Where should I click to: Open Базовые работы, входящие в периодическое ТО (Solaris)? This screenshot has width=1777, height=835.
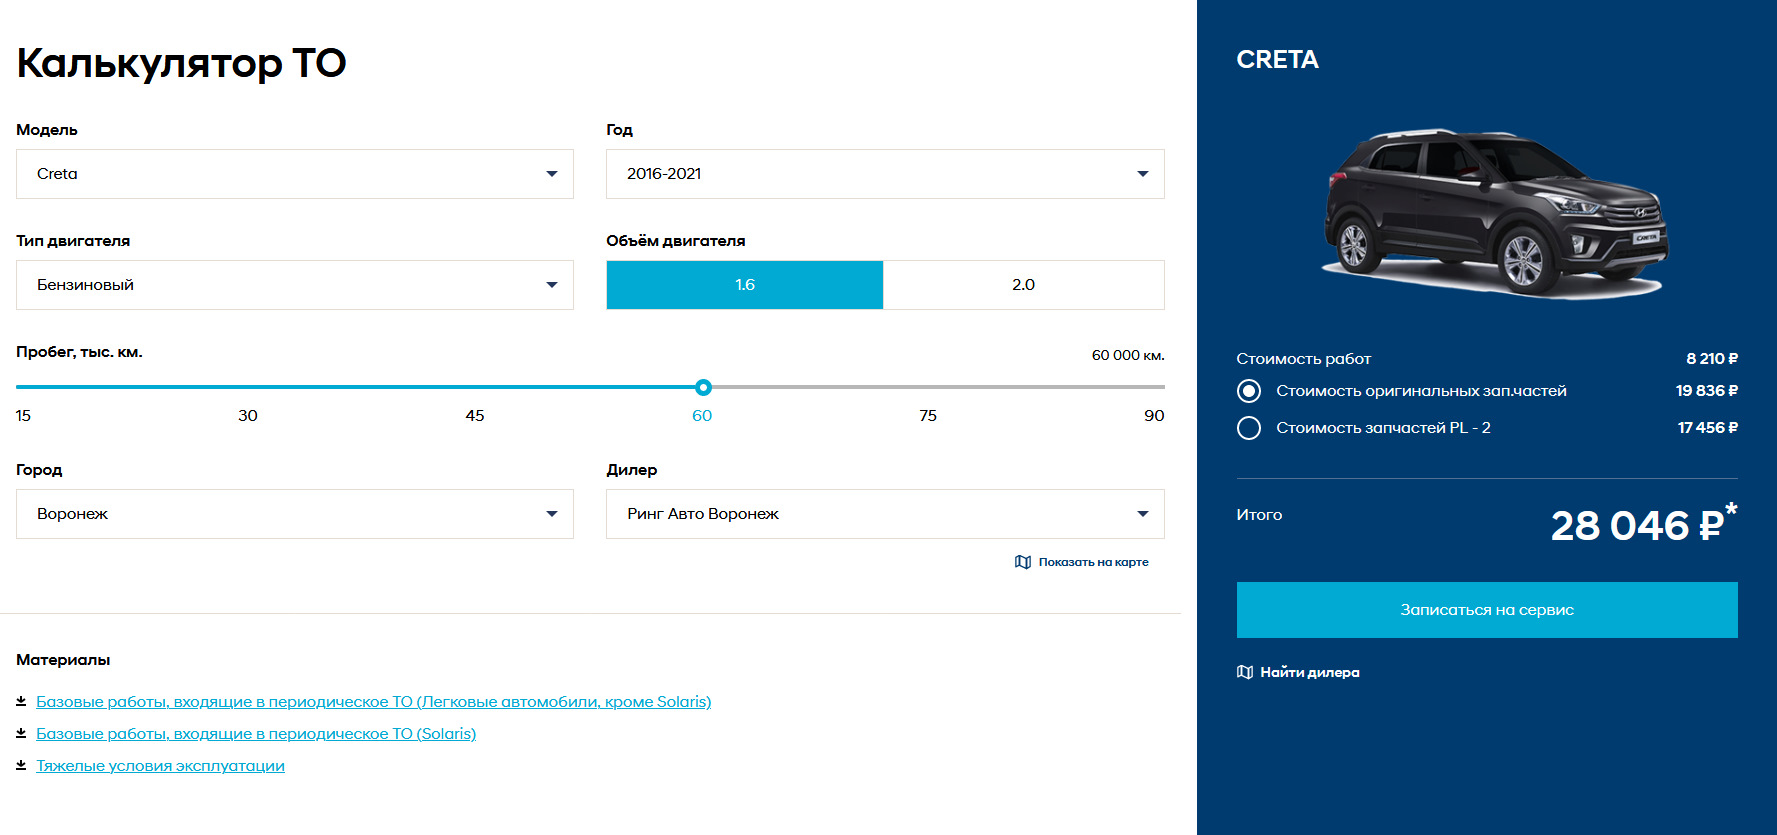(x=256, y=734)
